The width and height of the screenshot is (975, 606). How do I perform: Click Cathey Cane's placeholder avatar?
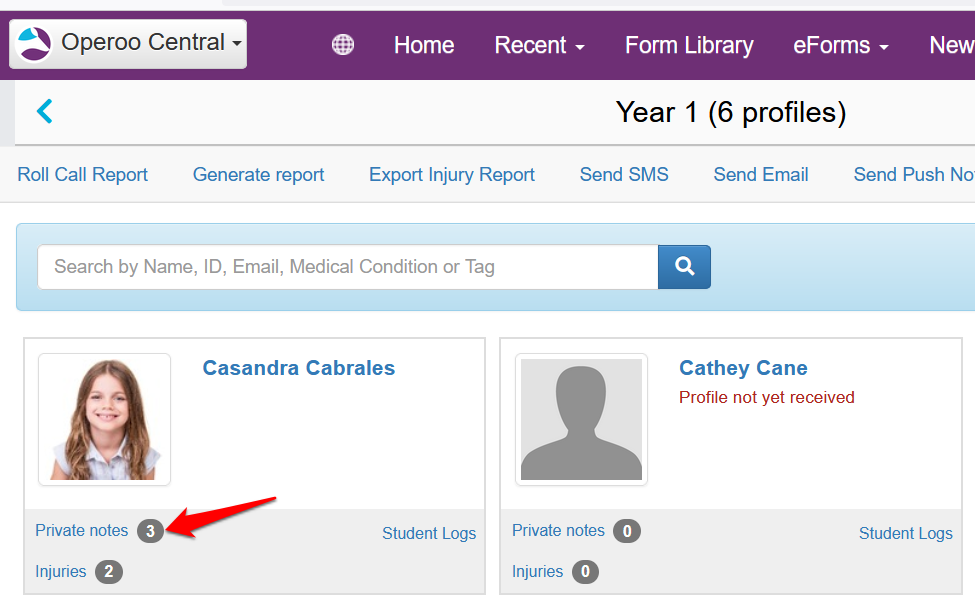click(x=581, y=419)
